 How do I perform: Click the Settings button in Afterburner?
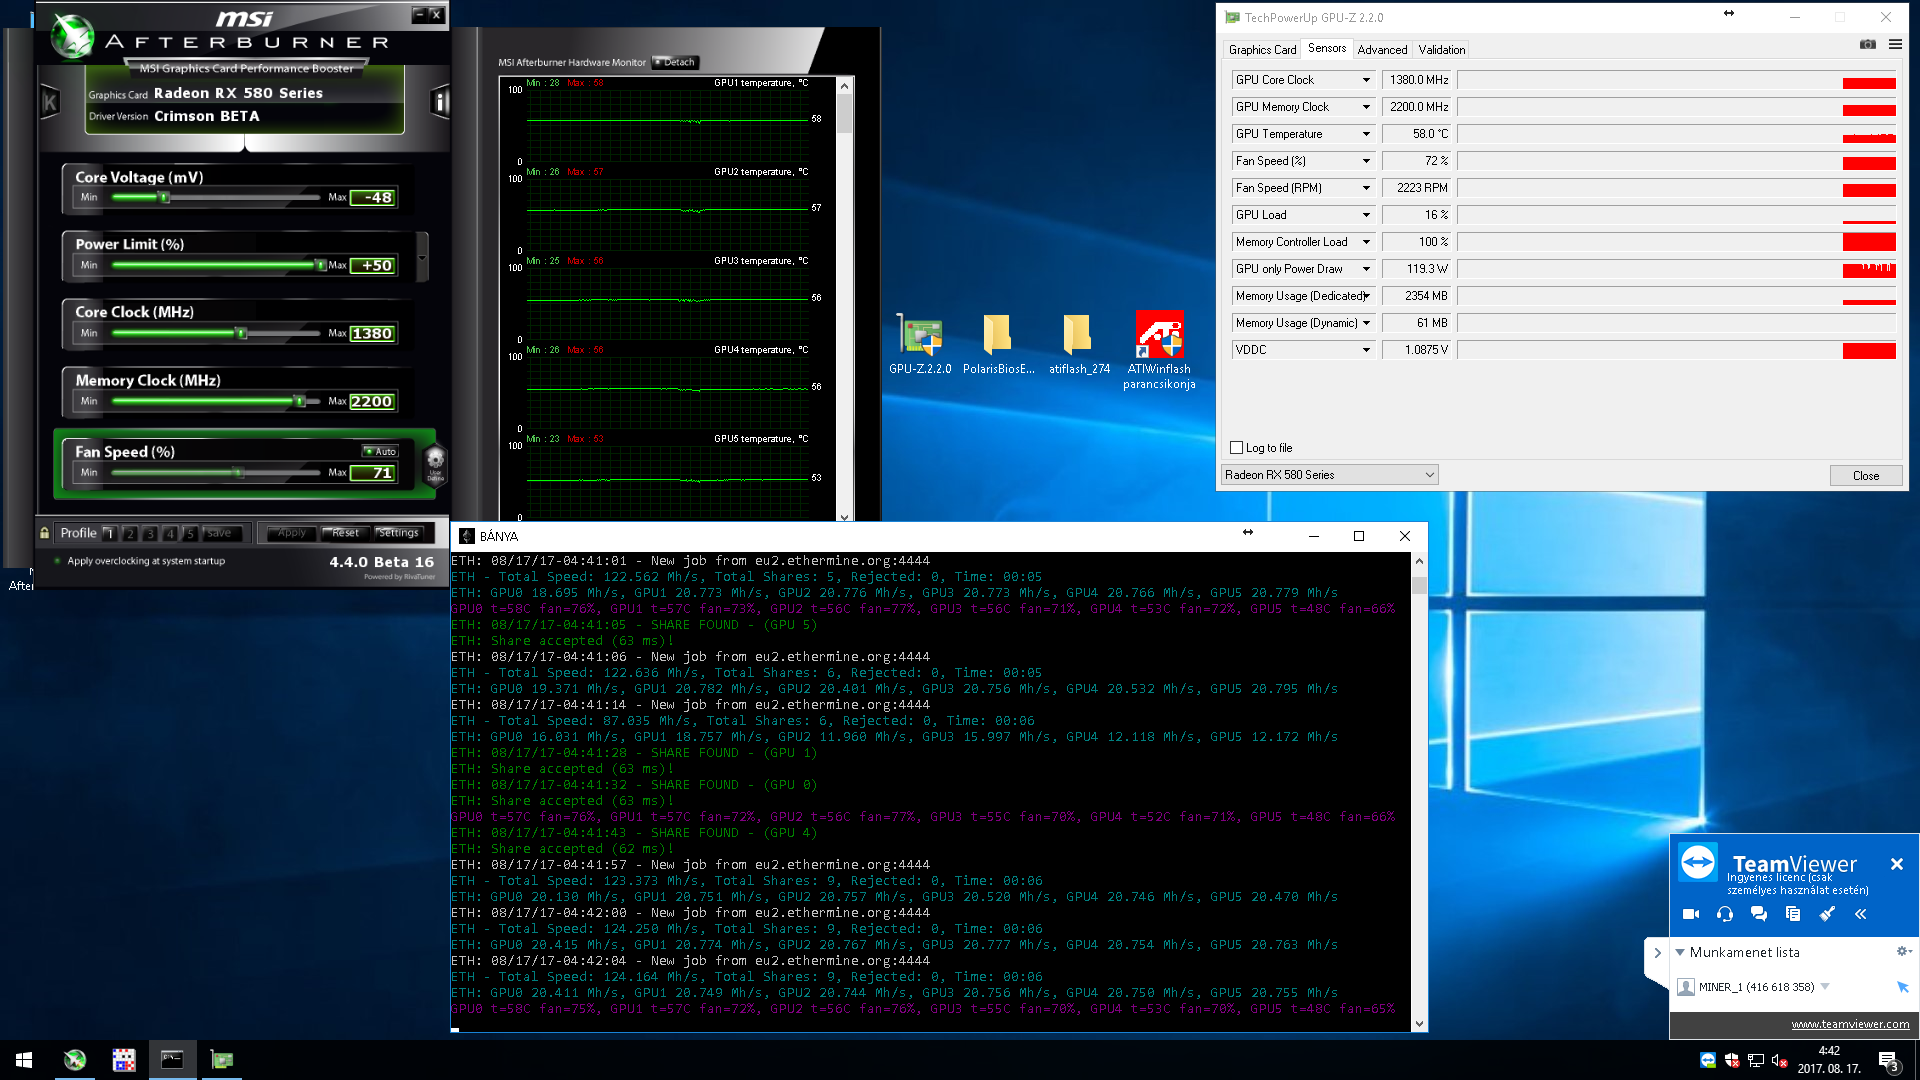point(398,533)
